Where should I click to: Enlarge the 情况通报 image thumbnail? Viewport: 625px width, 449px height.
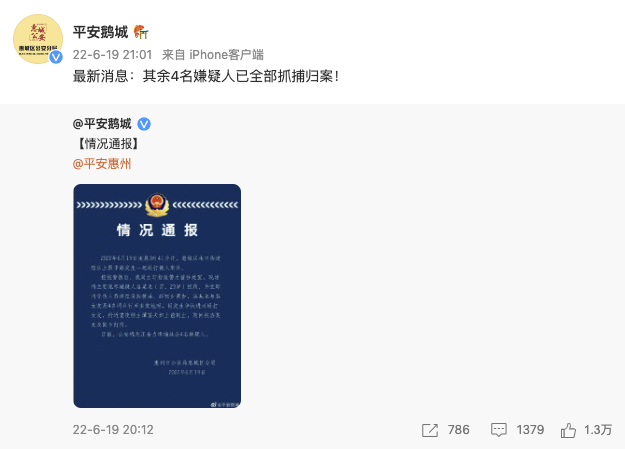point(157,296)
